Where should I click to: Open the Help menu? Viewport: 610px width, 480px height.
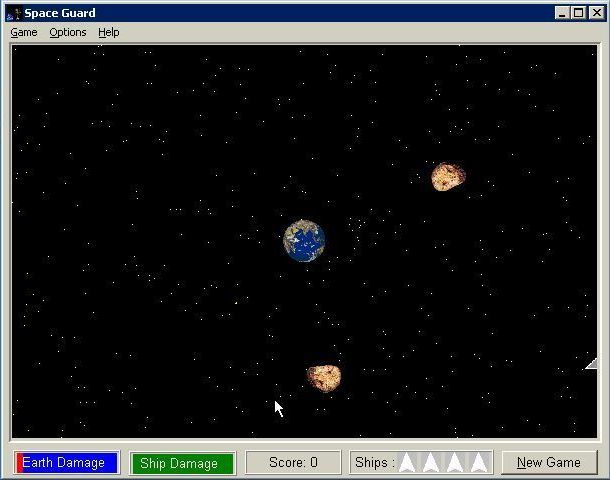coord(109,32)
